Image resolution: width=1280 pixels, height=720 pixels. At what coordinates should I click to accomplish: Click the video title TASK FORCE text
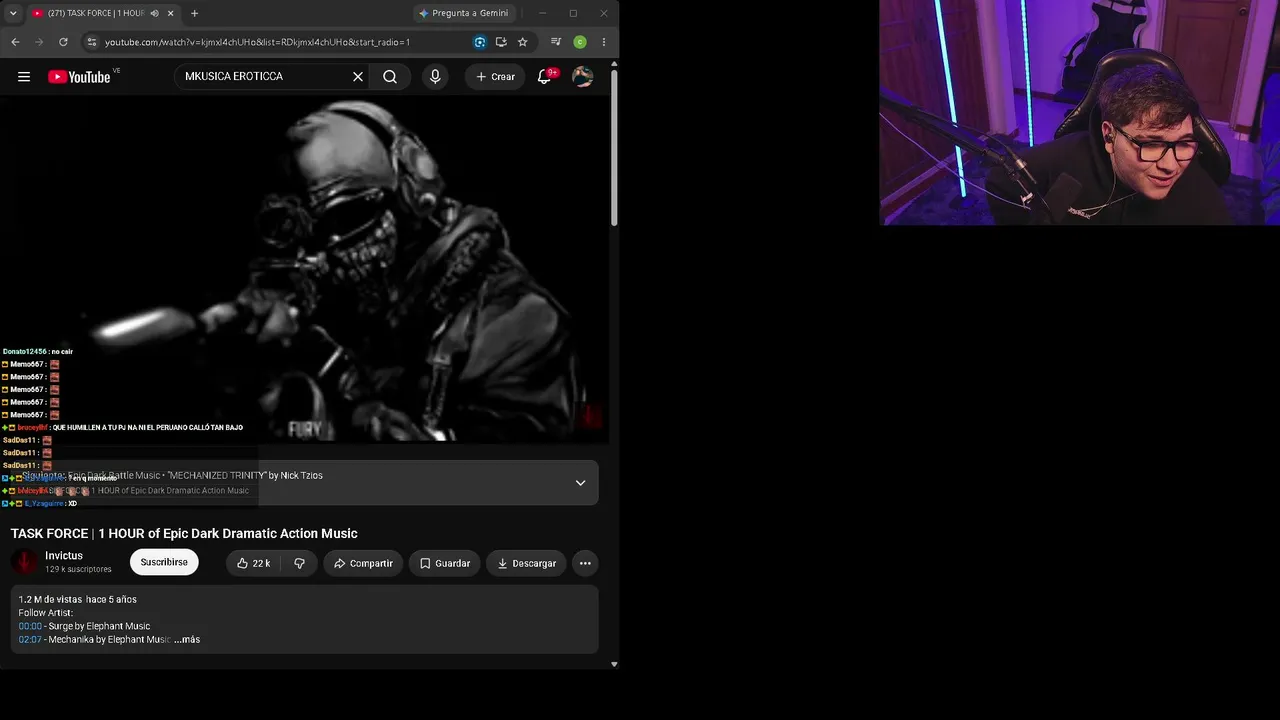[x=184, y=533]
